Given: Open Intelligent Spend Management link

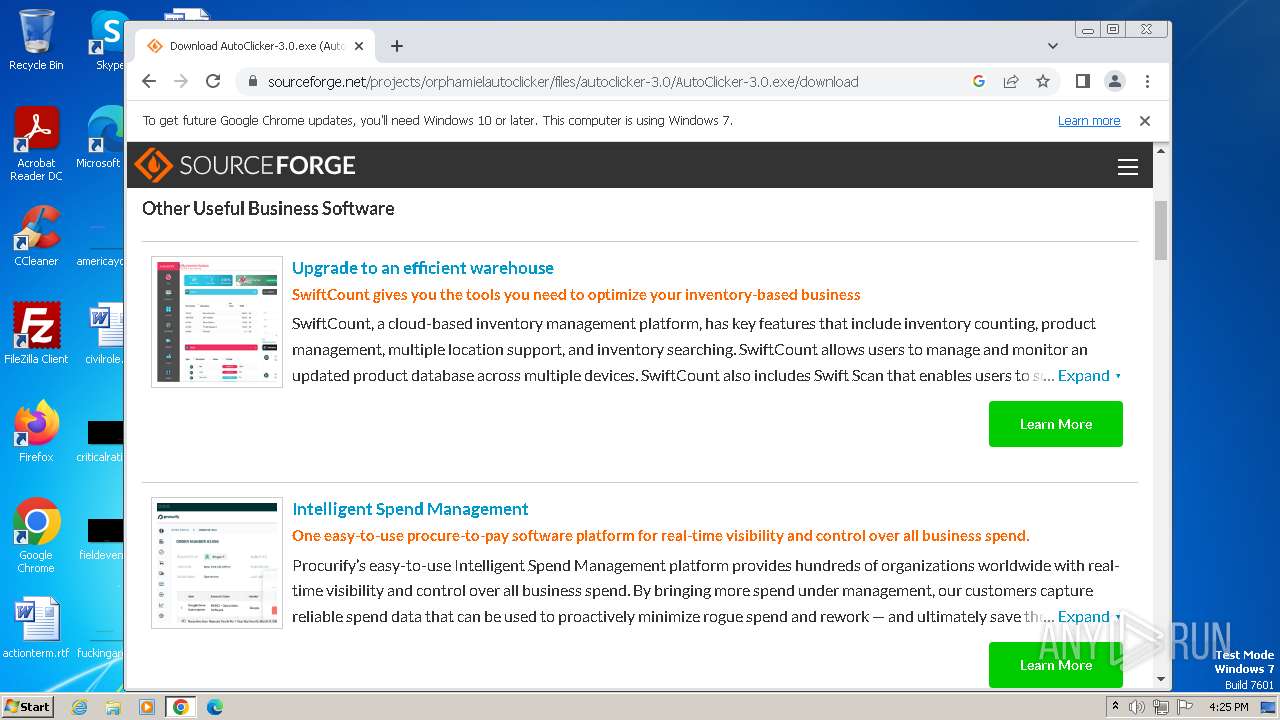Looking at the screenshot, I should (410, 509).
